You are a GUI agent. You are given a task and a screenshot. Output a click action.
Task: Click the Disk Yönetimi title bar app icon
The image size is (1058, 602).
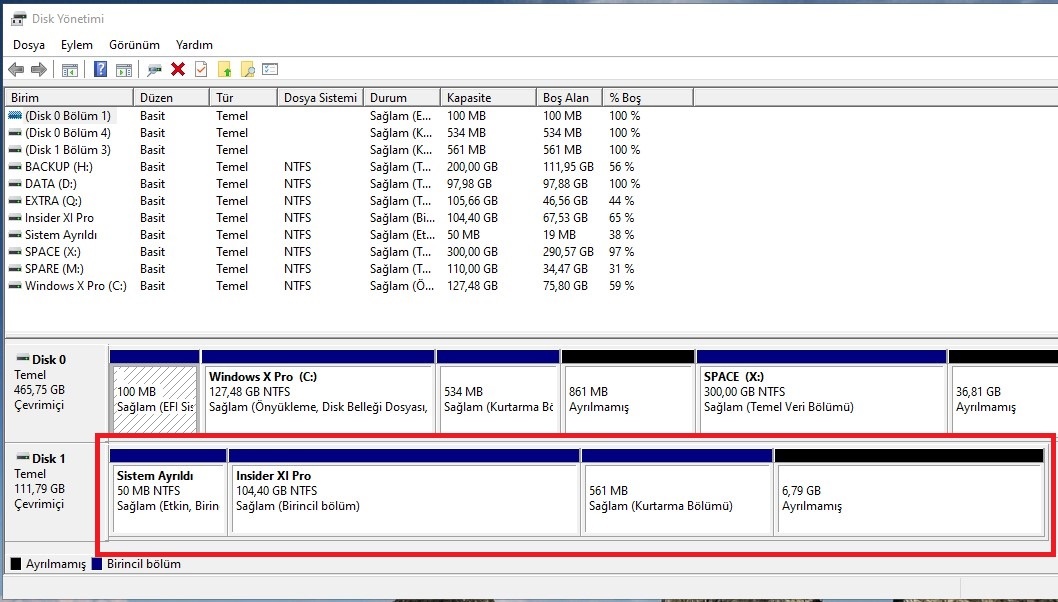(18, 18)
